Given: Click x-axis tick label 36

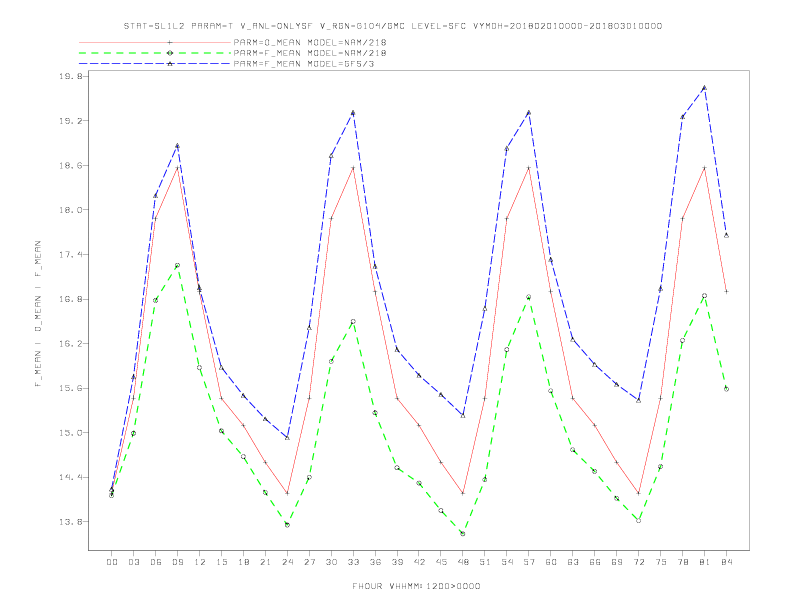Looking at the screenshot, I should (375, 562).
